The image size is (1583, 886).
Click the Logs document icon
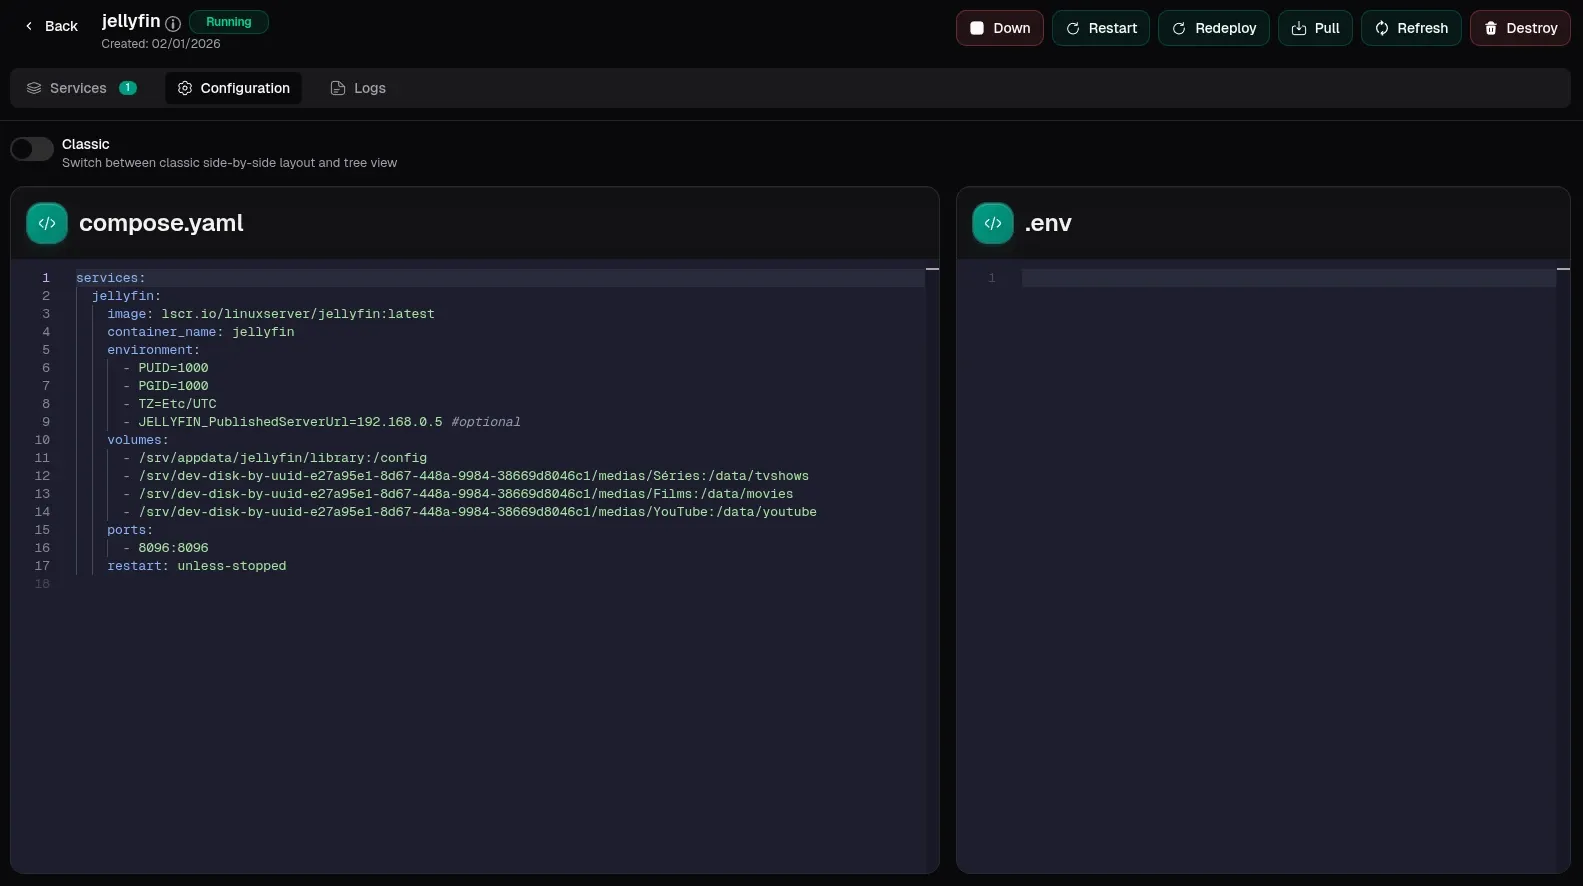[x=338, y=88]
